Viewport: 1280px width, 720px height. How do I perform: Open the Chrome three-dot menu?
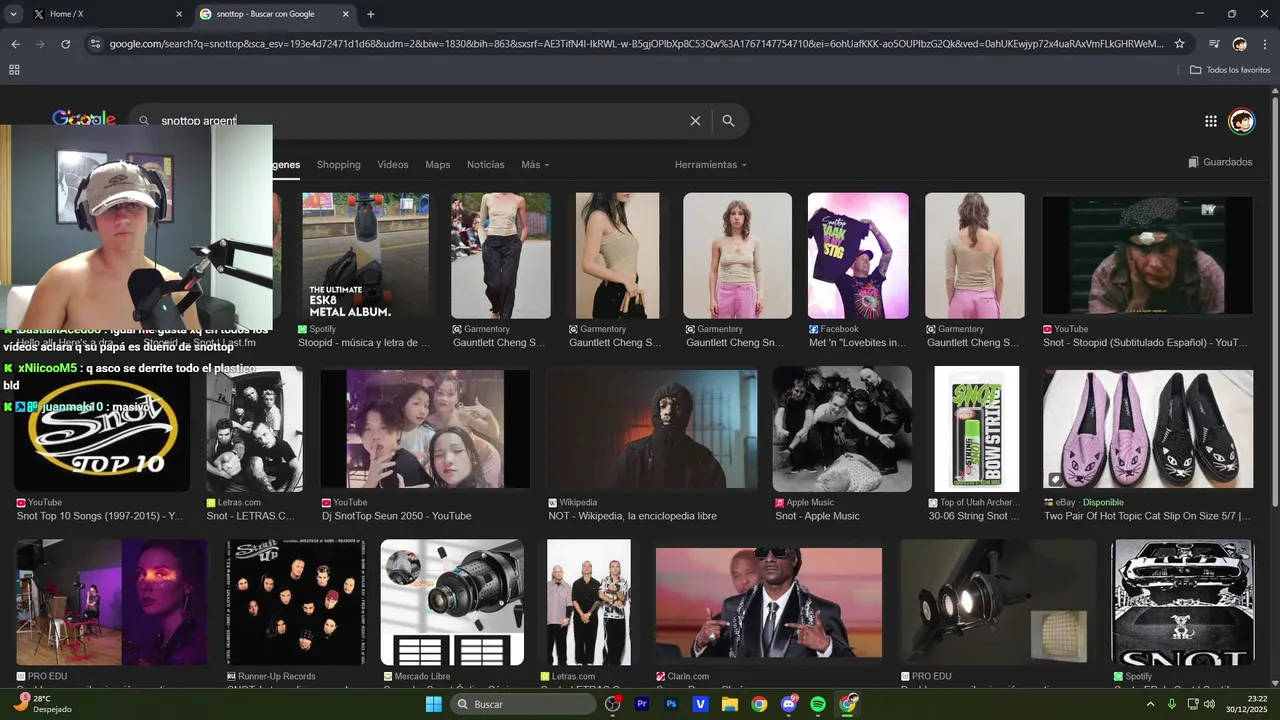click(x=1265, y=44)
